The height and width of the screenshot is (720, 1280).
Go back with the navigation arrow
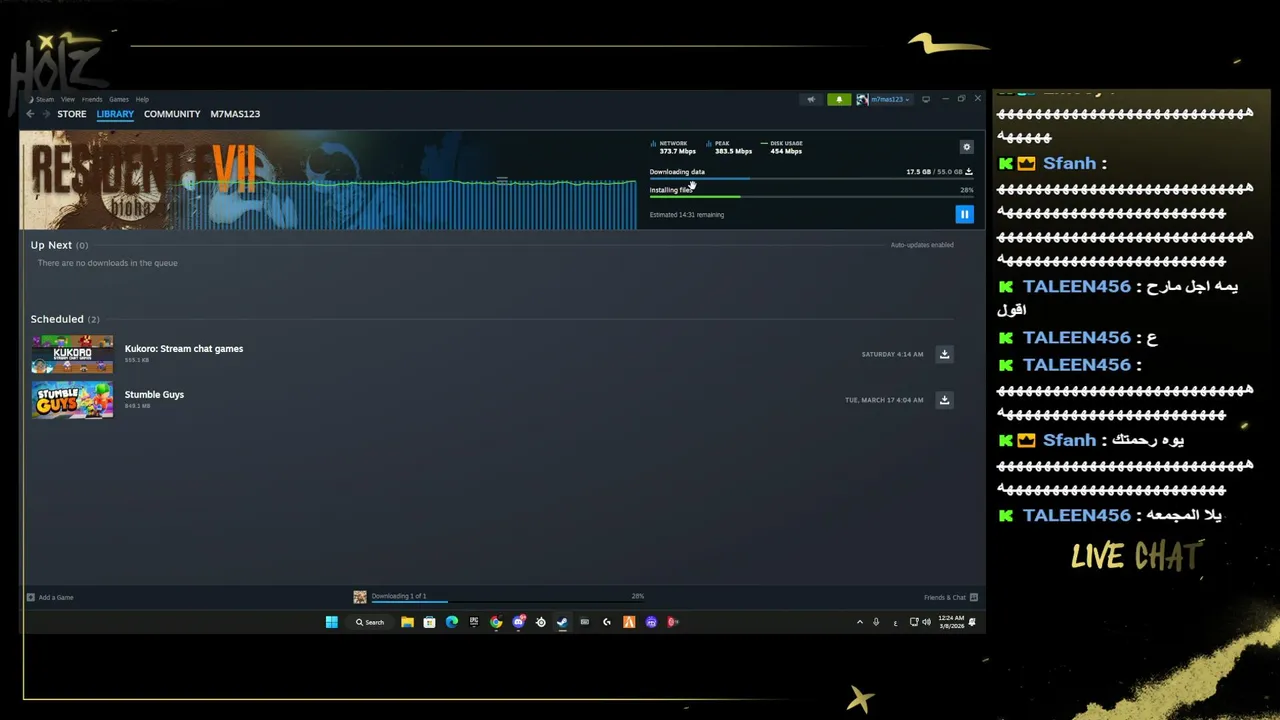pyautogui.click(x=30, y=114)
